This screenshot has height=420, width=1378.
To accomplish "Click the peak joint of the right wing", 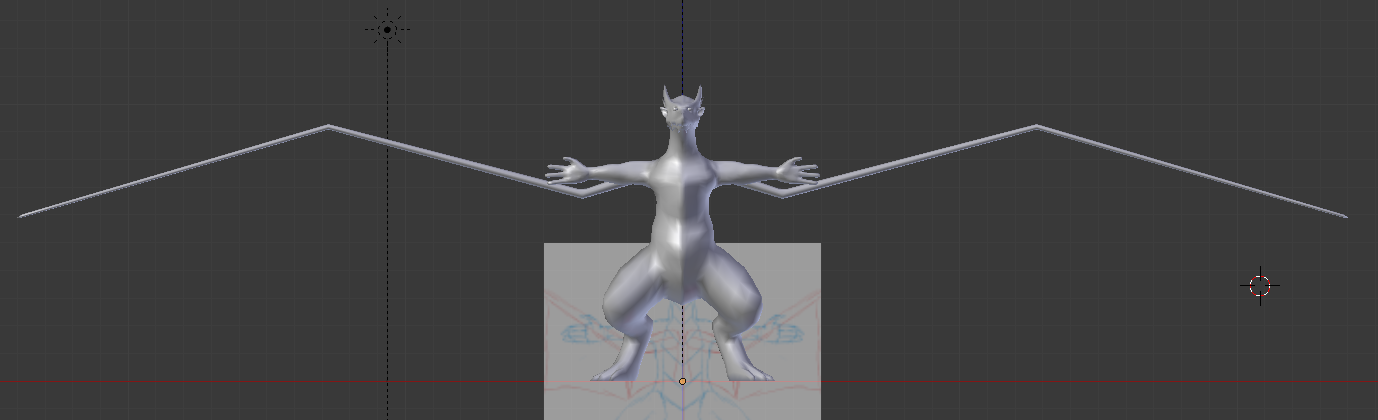I will (x=1036, y=127).
